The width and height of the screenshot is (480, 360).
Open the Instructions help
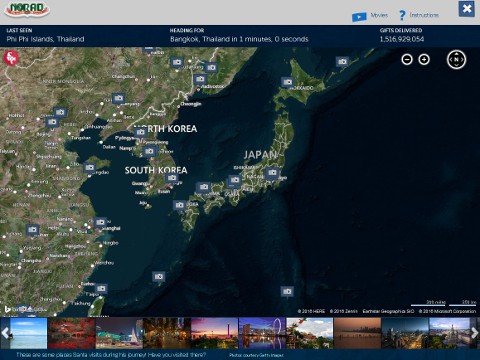pos(419,15)
